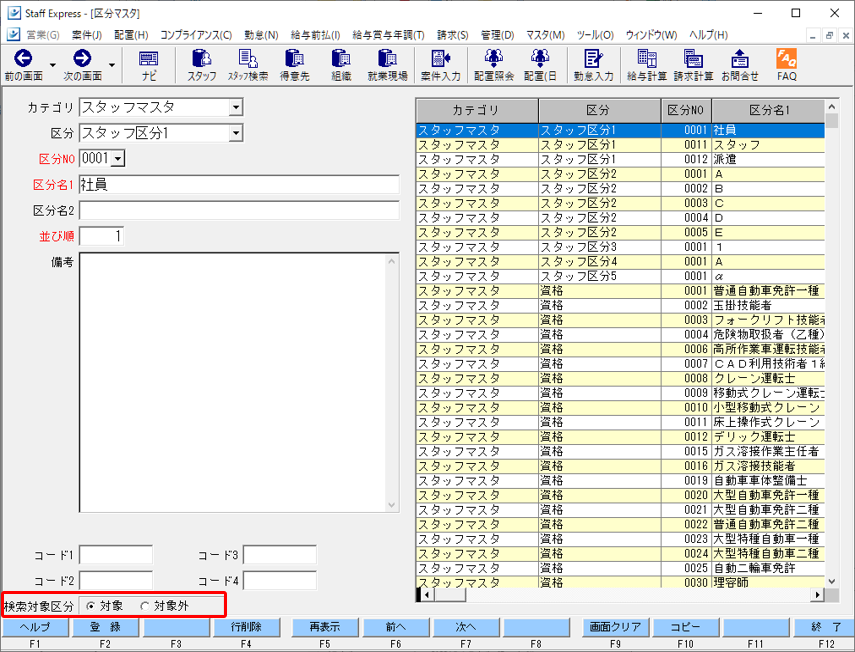
Task: Click into the 備考 text area
Action: [239, 382]
